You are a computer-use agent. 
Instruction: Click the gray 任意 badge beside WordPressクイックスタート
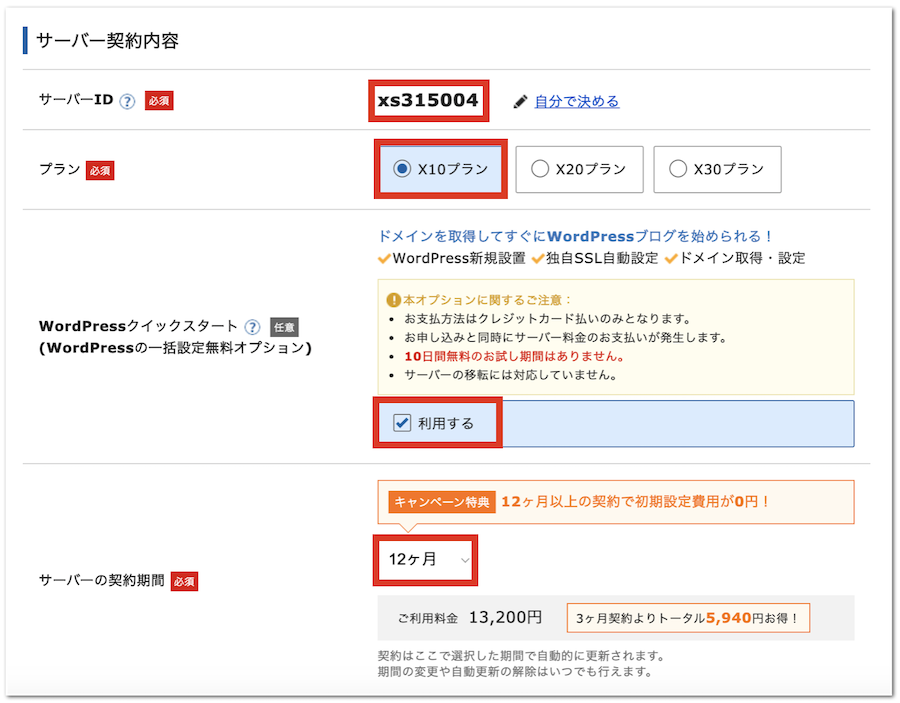[x=284, y=327]
